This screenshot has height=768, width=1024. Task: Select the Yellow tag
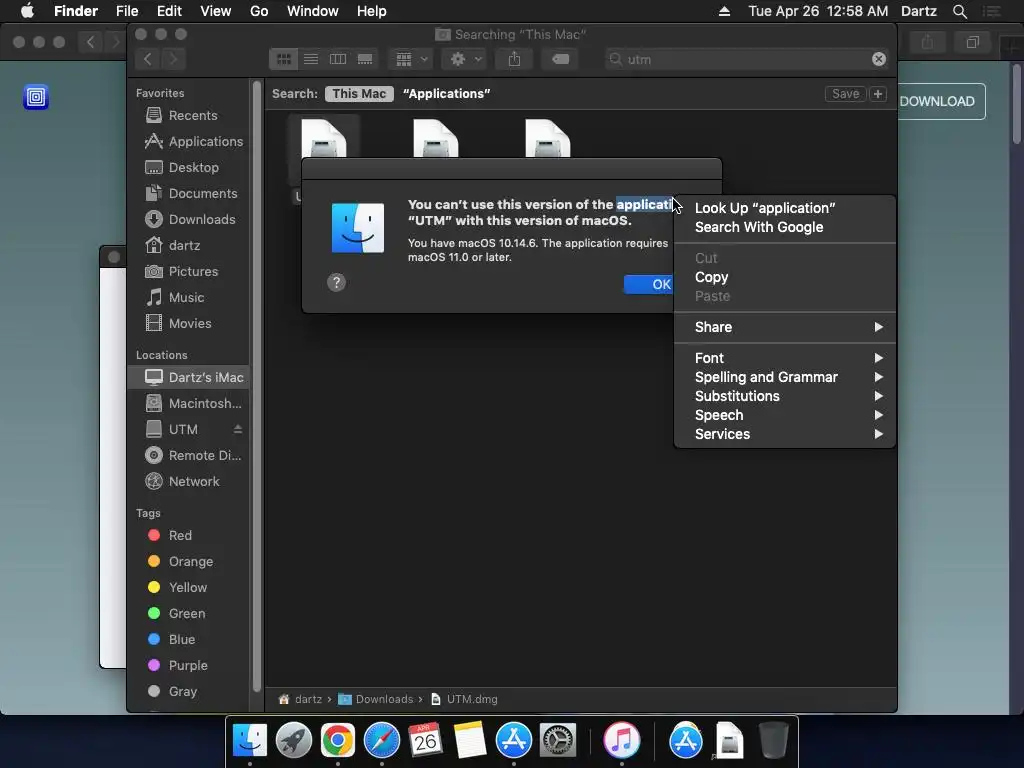(x=189, y=588)
